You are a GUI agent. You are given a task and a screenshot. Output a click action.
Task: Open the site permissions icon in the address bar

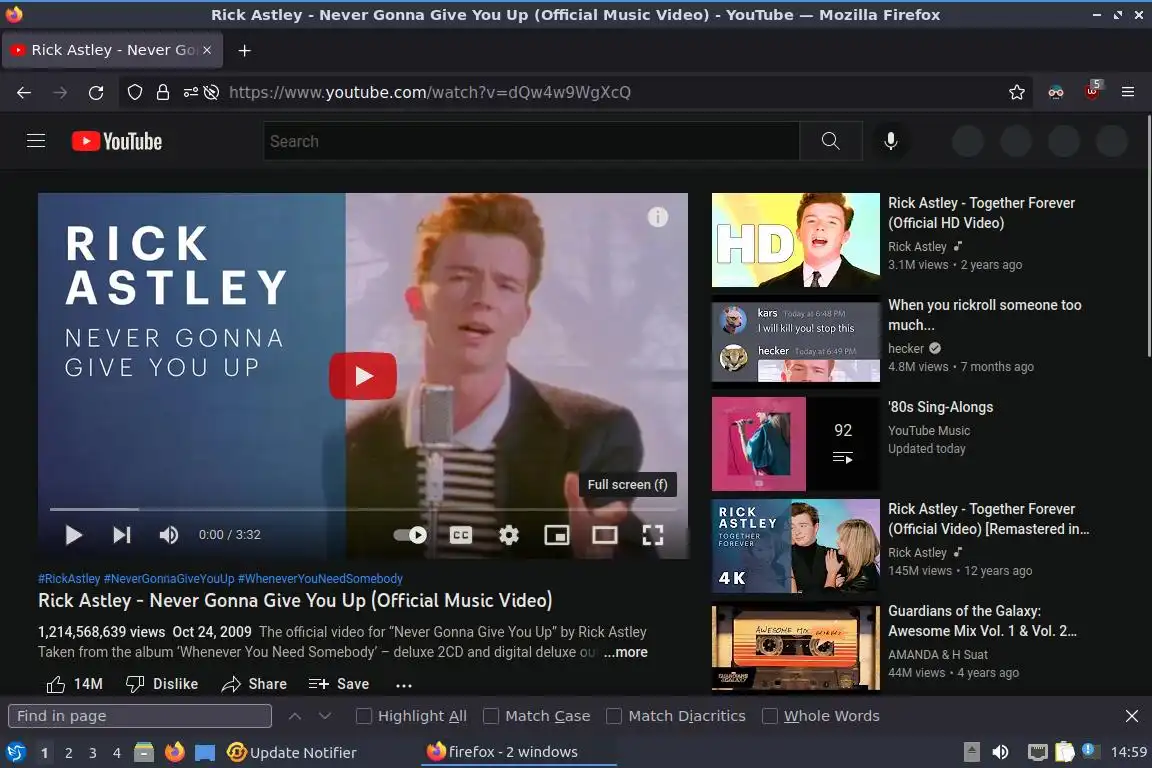pyautogui.click(x=191, y=93)
